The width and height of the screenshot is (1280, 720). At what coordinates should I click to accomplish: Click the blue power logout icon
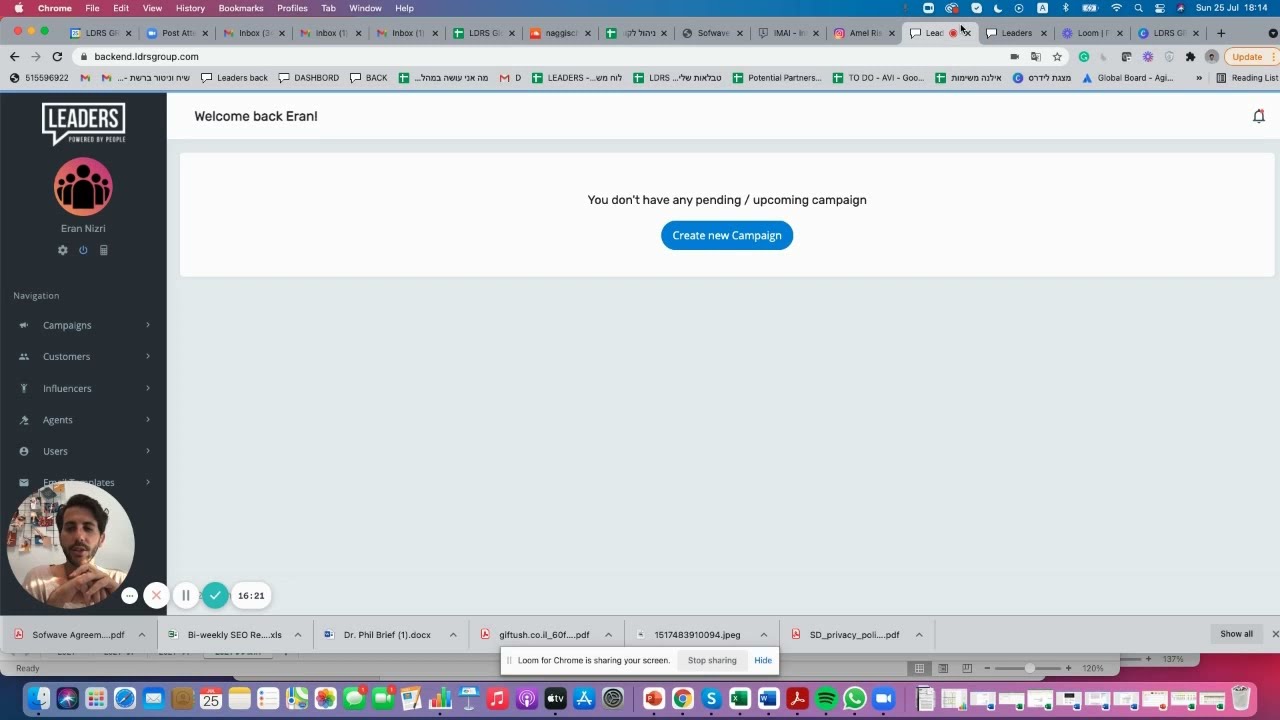pyautogui.click(x=83, y=250)
